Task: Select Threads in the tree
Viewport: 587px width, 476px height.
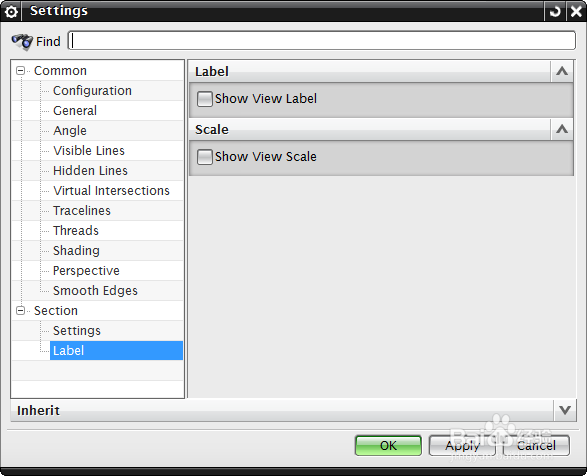Action: point(76,230)
